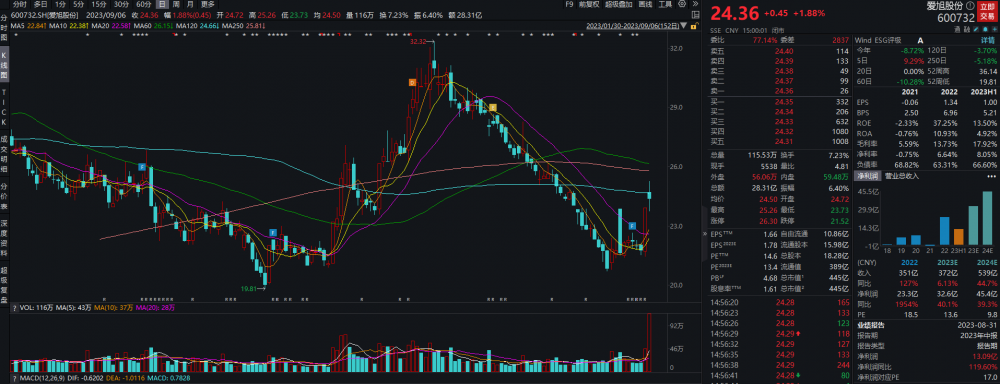Viewport: 1000px width, 384px height.
Task: Open the 工具 tools menu
Action: (x=665, y=4)
